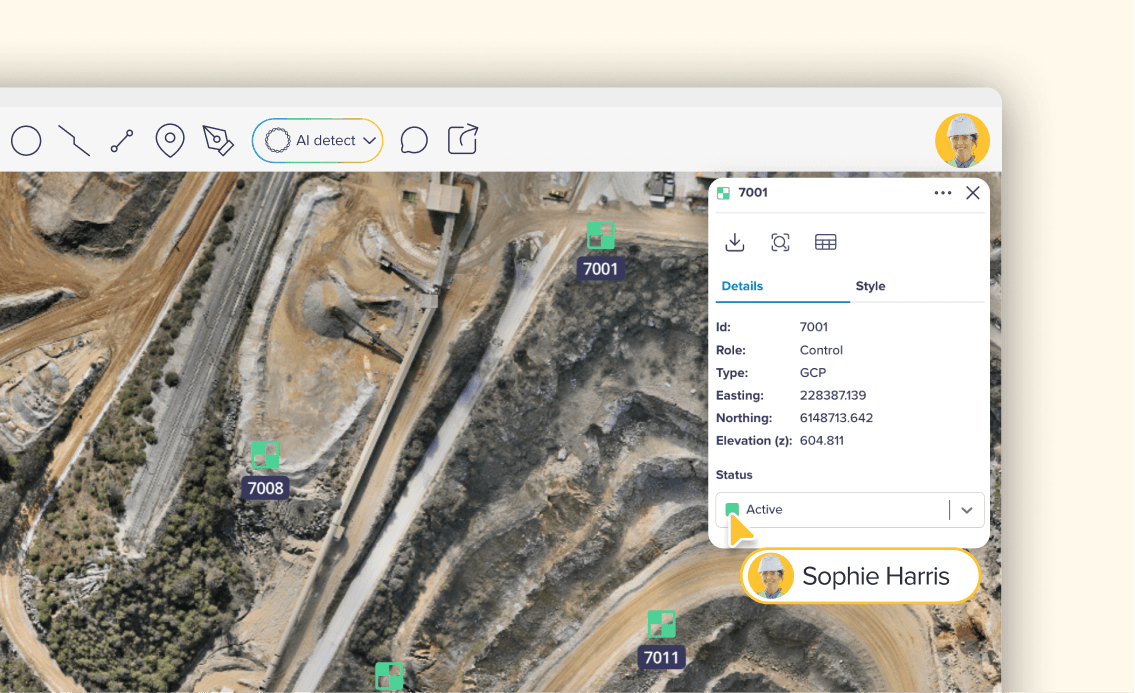The width and height of the screenshot is (1135, 693).
Task: Open the table view for 7001
Action: 826,242
